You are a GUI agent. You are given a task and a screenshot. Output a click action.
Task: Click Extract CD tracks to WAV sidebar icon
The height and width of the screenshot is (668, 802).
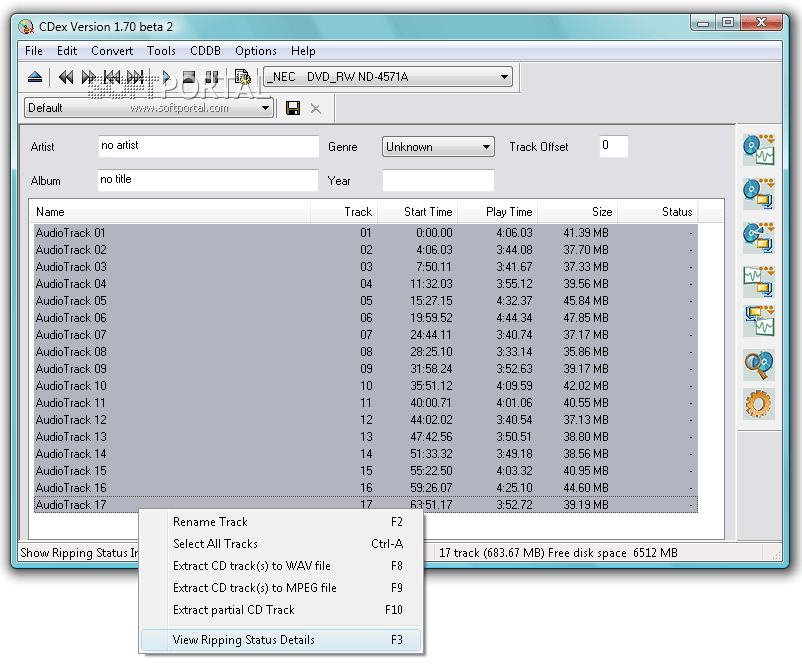point(759,150)
